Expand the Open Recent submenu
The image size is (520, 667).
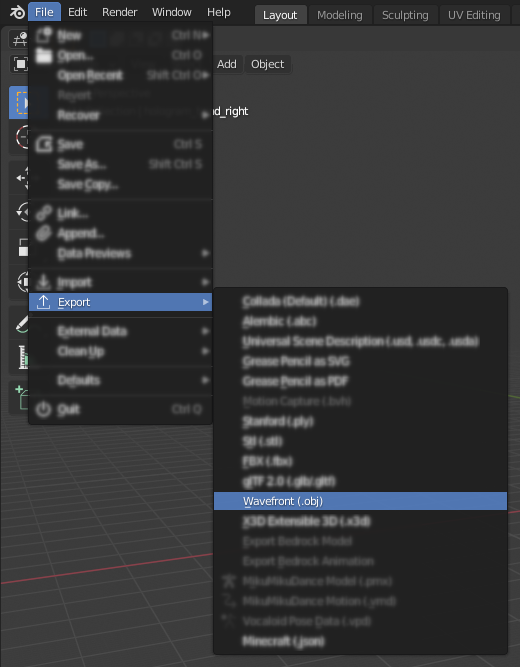[x=121, y=75]
